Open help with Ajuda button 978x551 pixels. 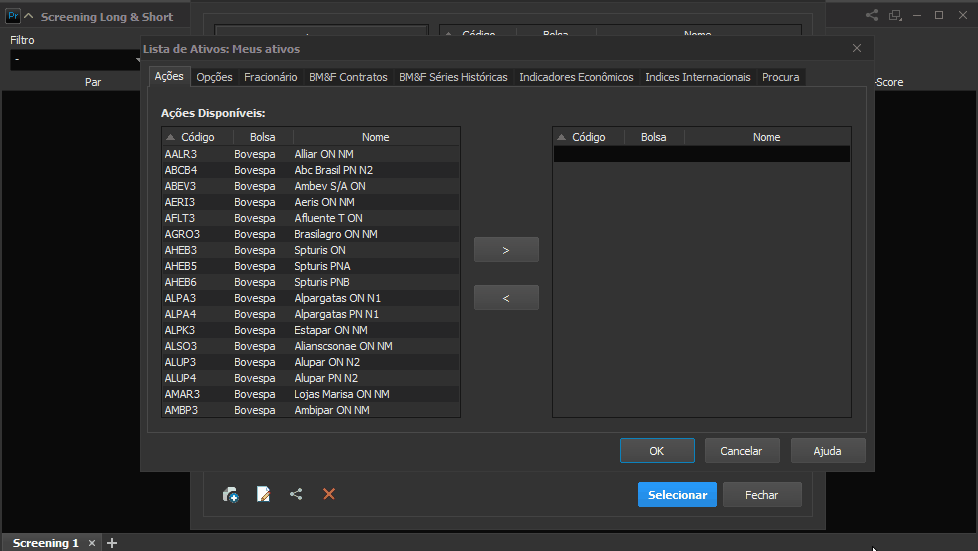point(828,451)
